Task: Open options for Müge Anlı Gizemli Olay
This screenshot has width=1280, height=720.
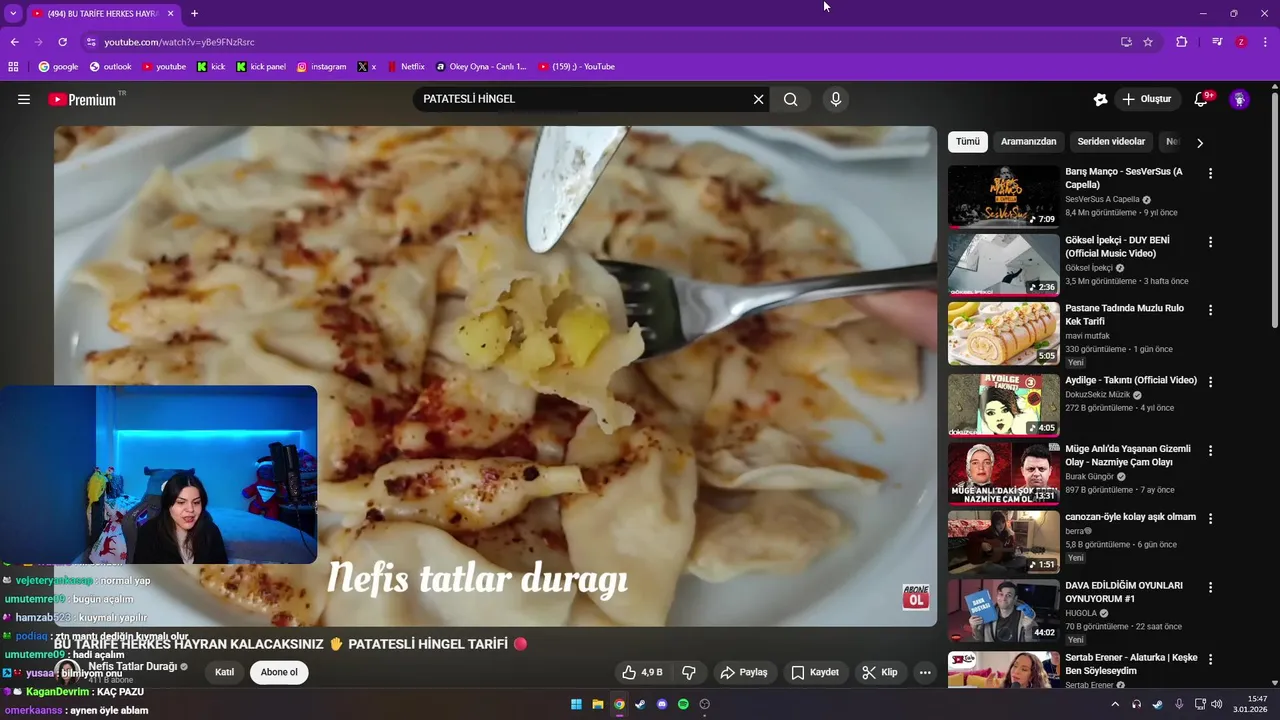Action: pos(1210,450)
